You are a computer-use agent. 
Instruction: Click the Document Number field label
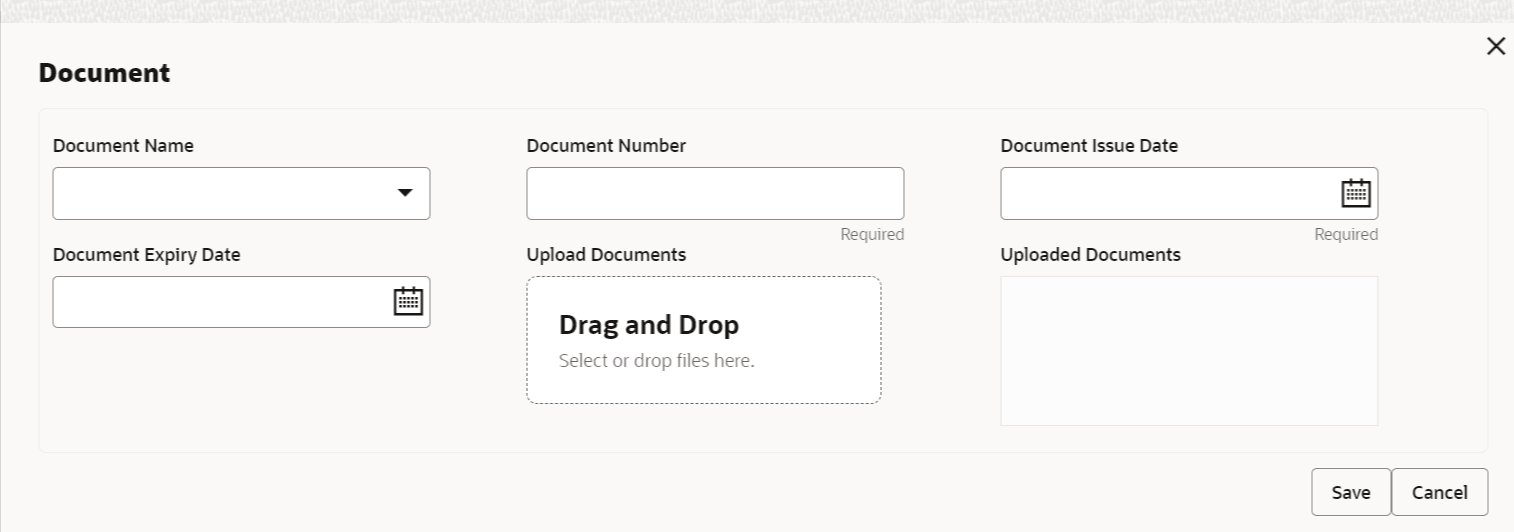pyautogui.click(x=606, y=146)
